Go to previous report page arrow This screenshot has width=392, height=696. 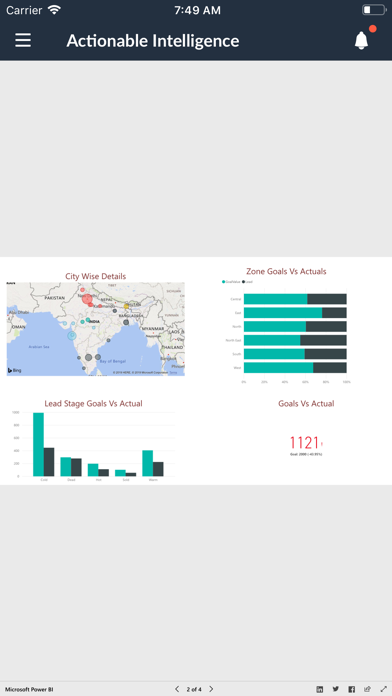[177, 689]
